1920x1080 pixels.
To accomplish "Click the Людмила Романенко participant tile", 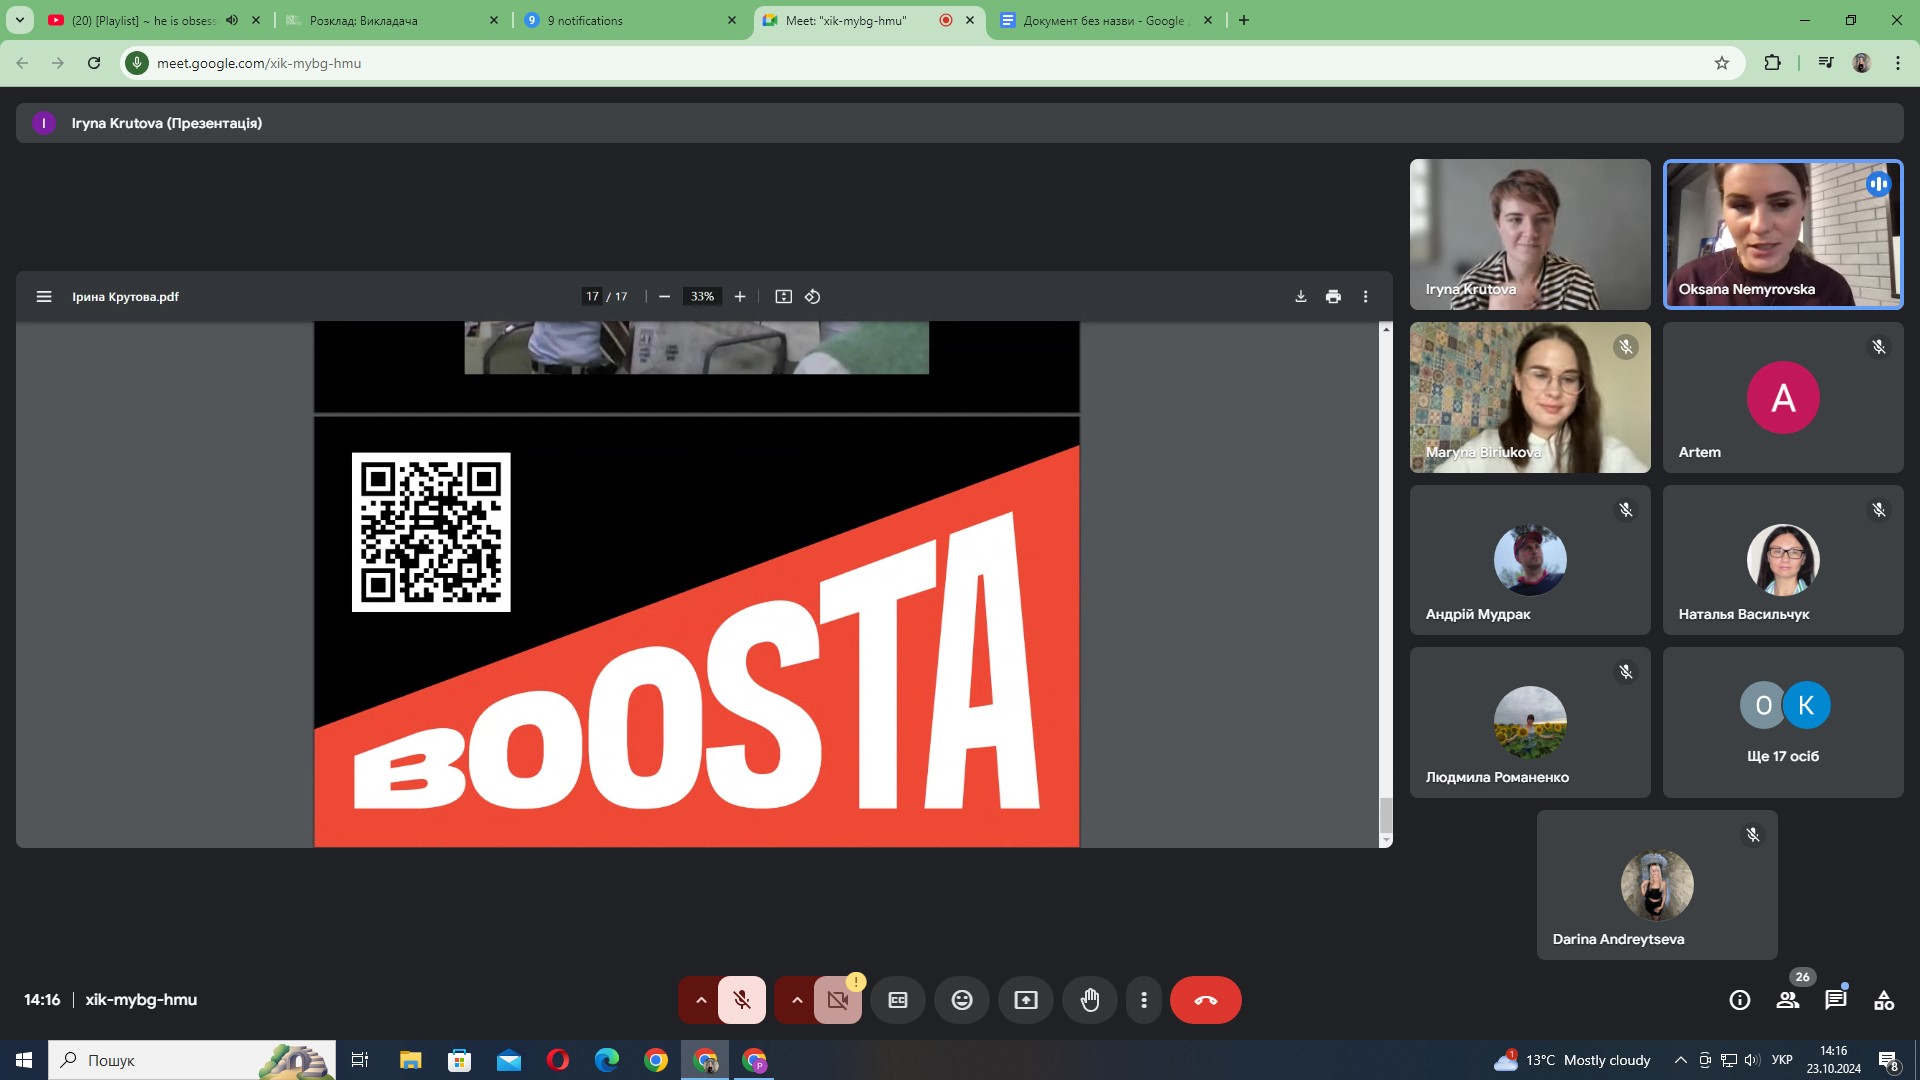I will [x=1530, y=722].
